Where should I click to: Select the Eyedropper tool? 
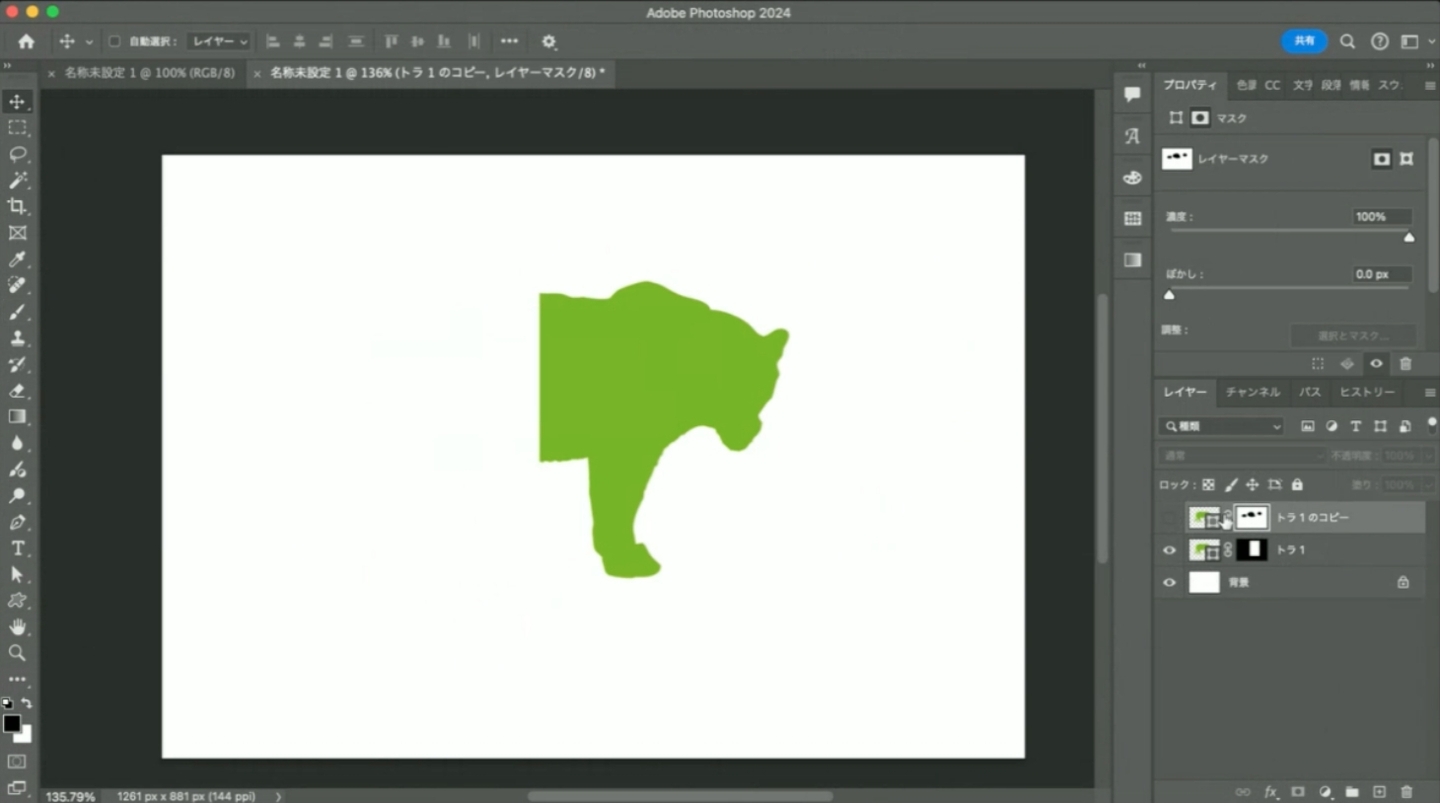[17, 259]
